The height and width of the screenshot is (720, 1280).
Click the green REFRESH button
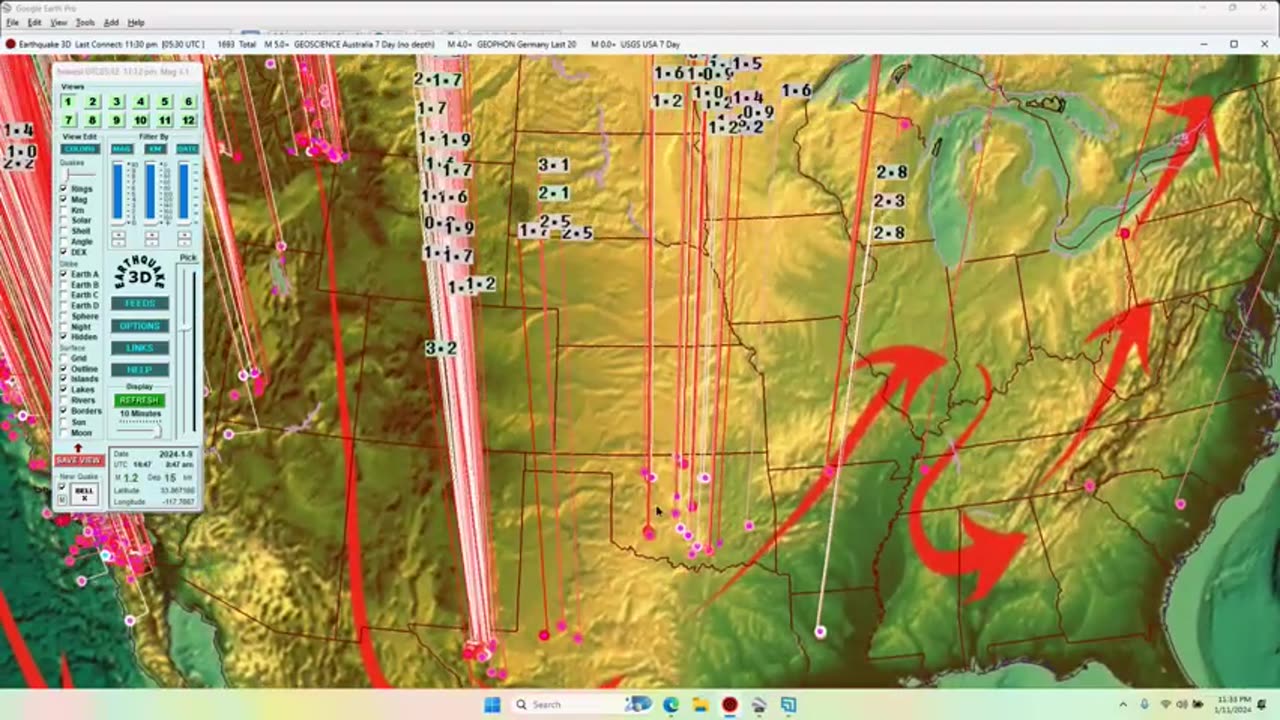(139, 400)
